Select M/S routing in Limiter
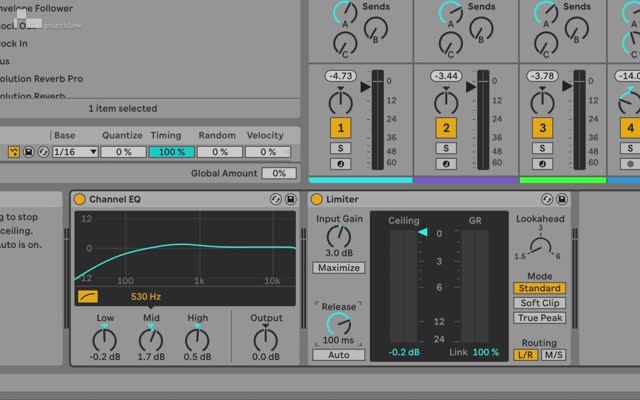Viewport: 640px width, 400px height. pos(554,355)
